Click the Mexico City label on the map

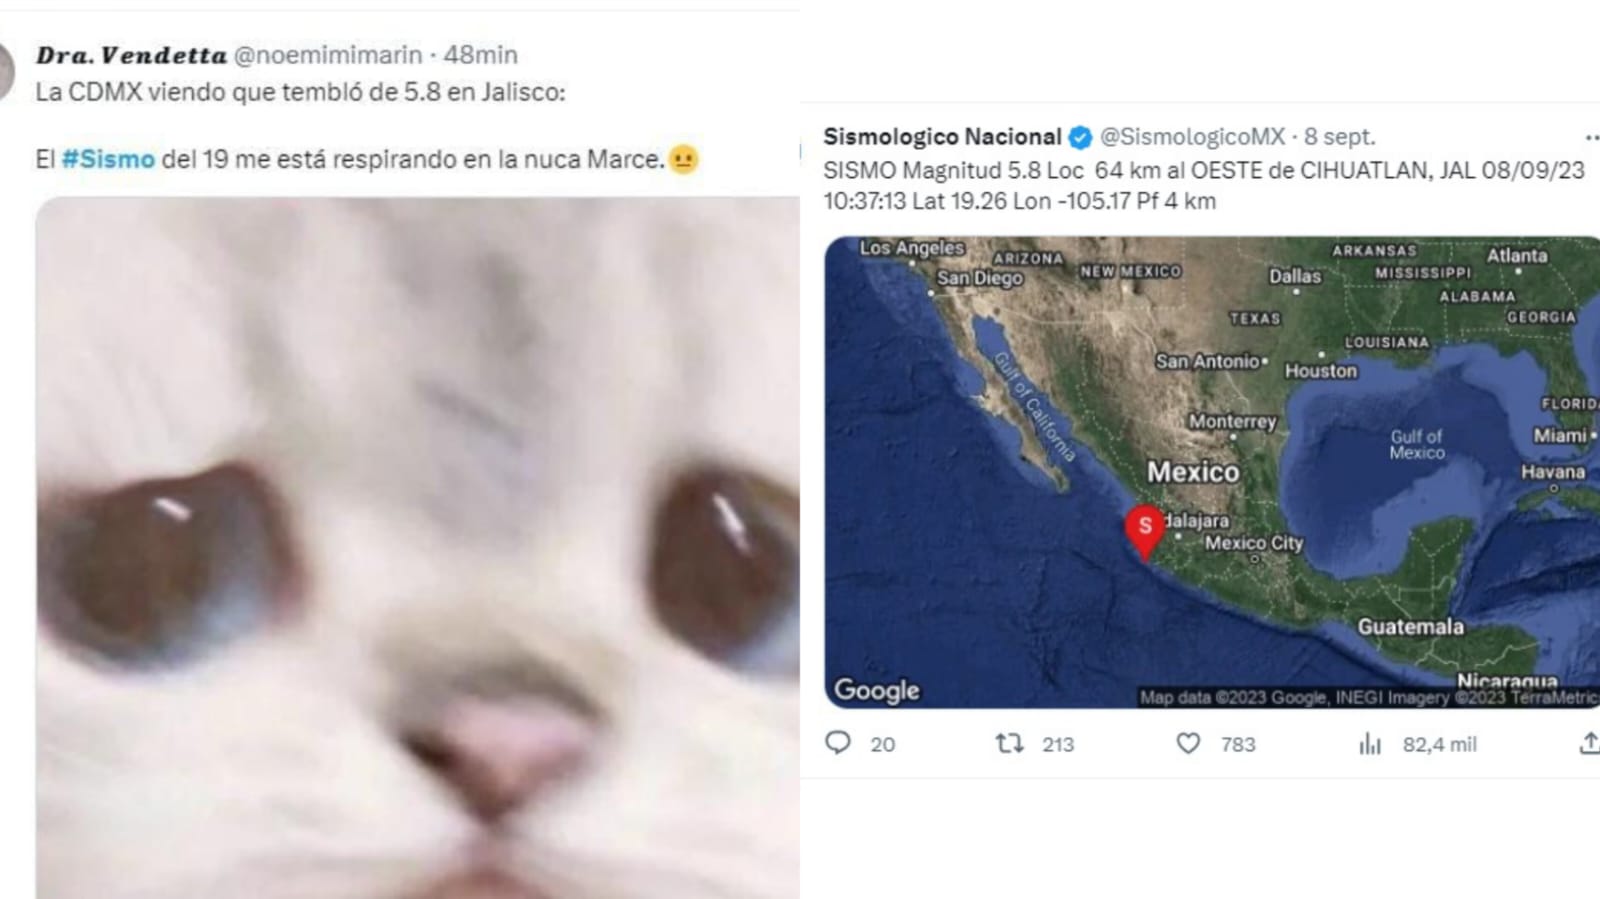tap(1254, 543)
